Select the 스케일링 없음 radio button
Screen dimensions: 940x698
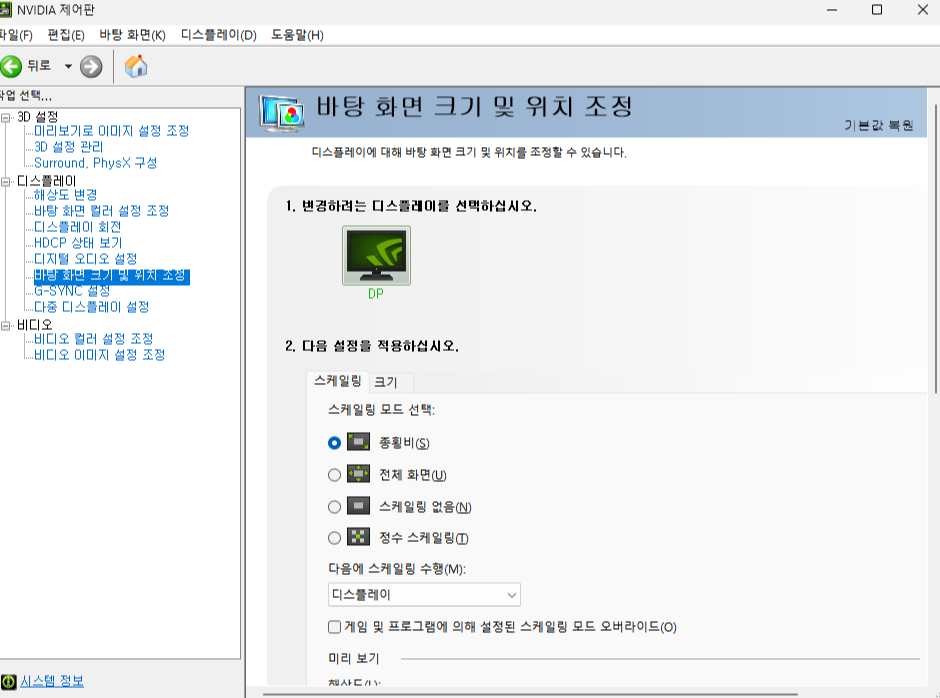tap(335, 507)
